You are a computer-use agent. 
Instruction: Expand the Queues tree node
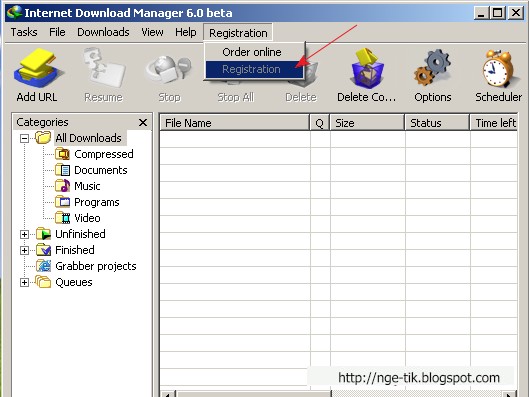pyautogui.click(x=24, y=282)
